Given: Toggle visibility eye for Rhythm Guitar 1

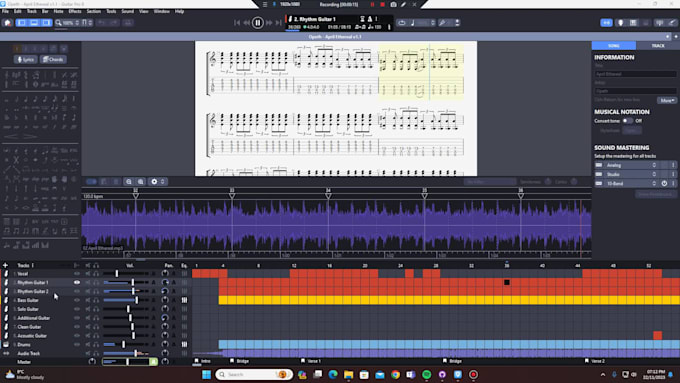Looking at the screenshot, I should pyautogui.click(x=77, y=282).
